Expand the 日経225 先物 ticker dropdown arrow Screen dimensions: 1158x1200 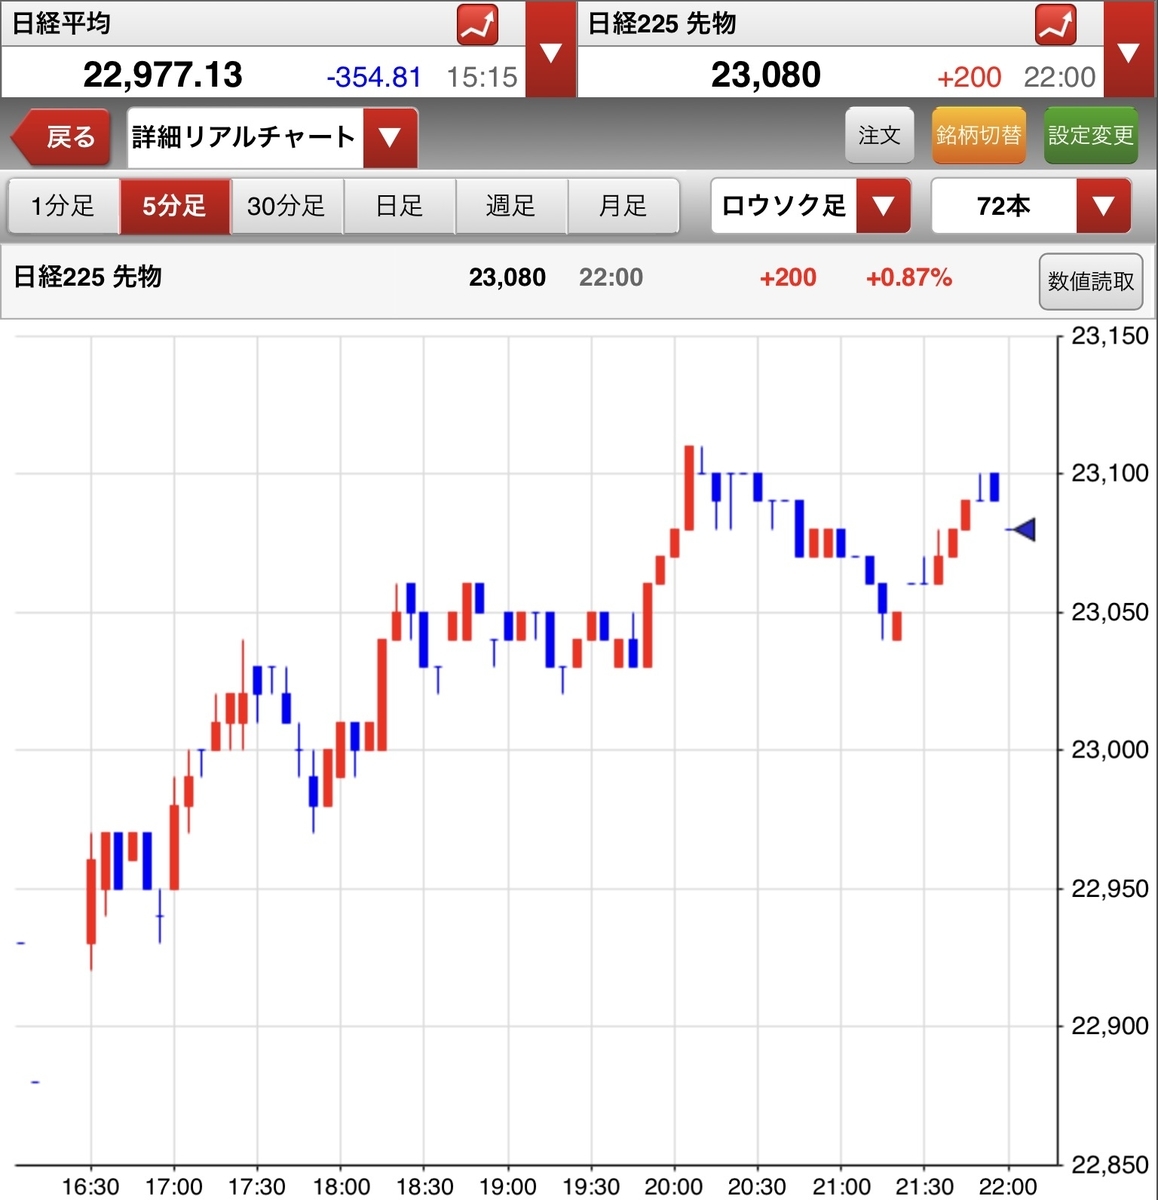(x=1129, y=49)
